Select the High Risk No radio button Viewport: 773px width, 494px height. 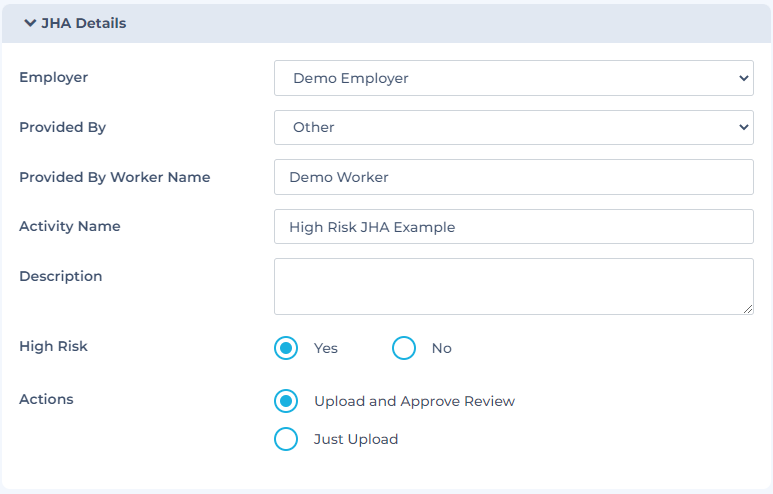coord(404,348)
